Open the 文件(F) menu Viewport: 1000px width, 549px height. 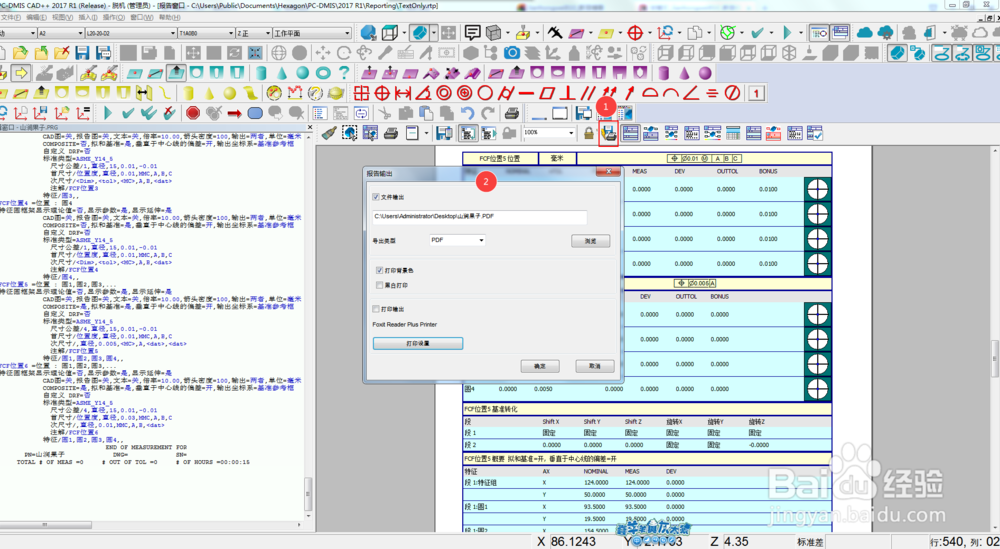[x=11, y=17]
